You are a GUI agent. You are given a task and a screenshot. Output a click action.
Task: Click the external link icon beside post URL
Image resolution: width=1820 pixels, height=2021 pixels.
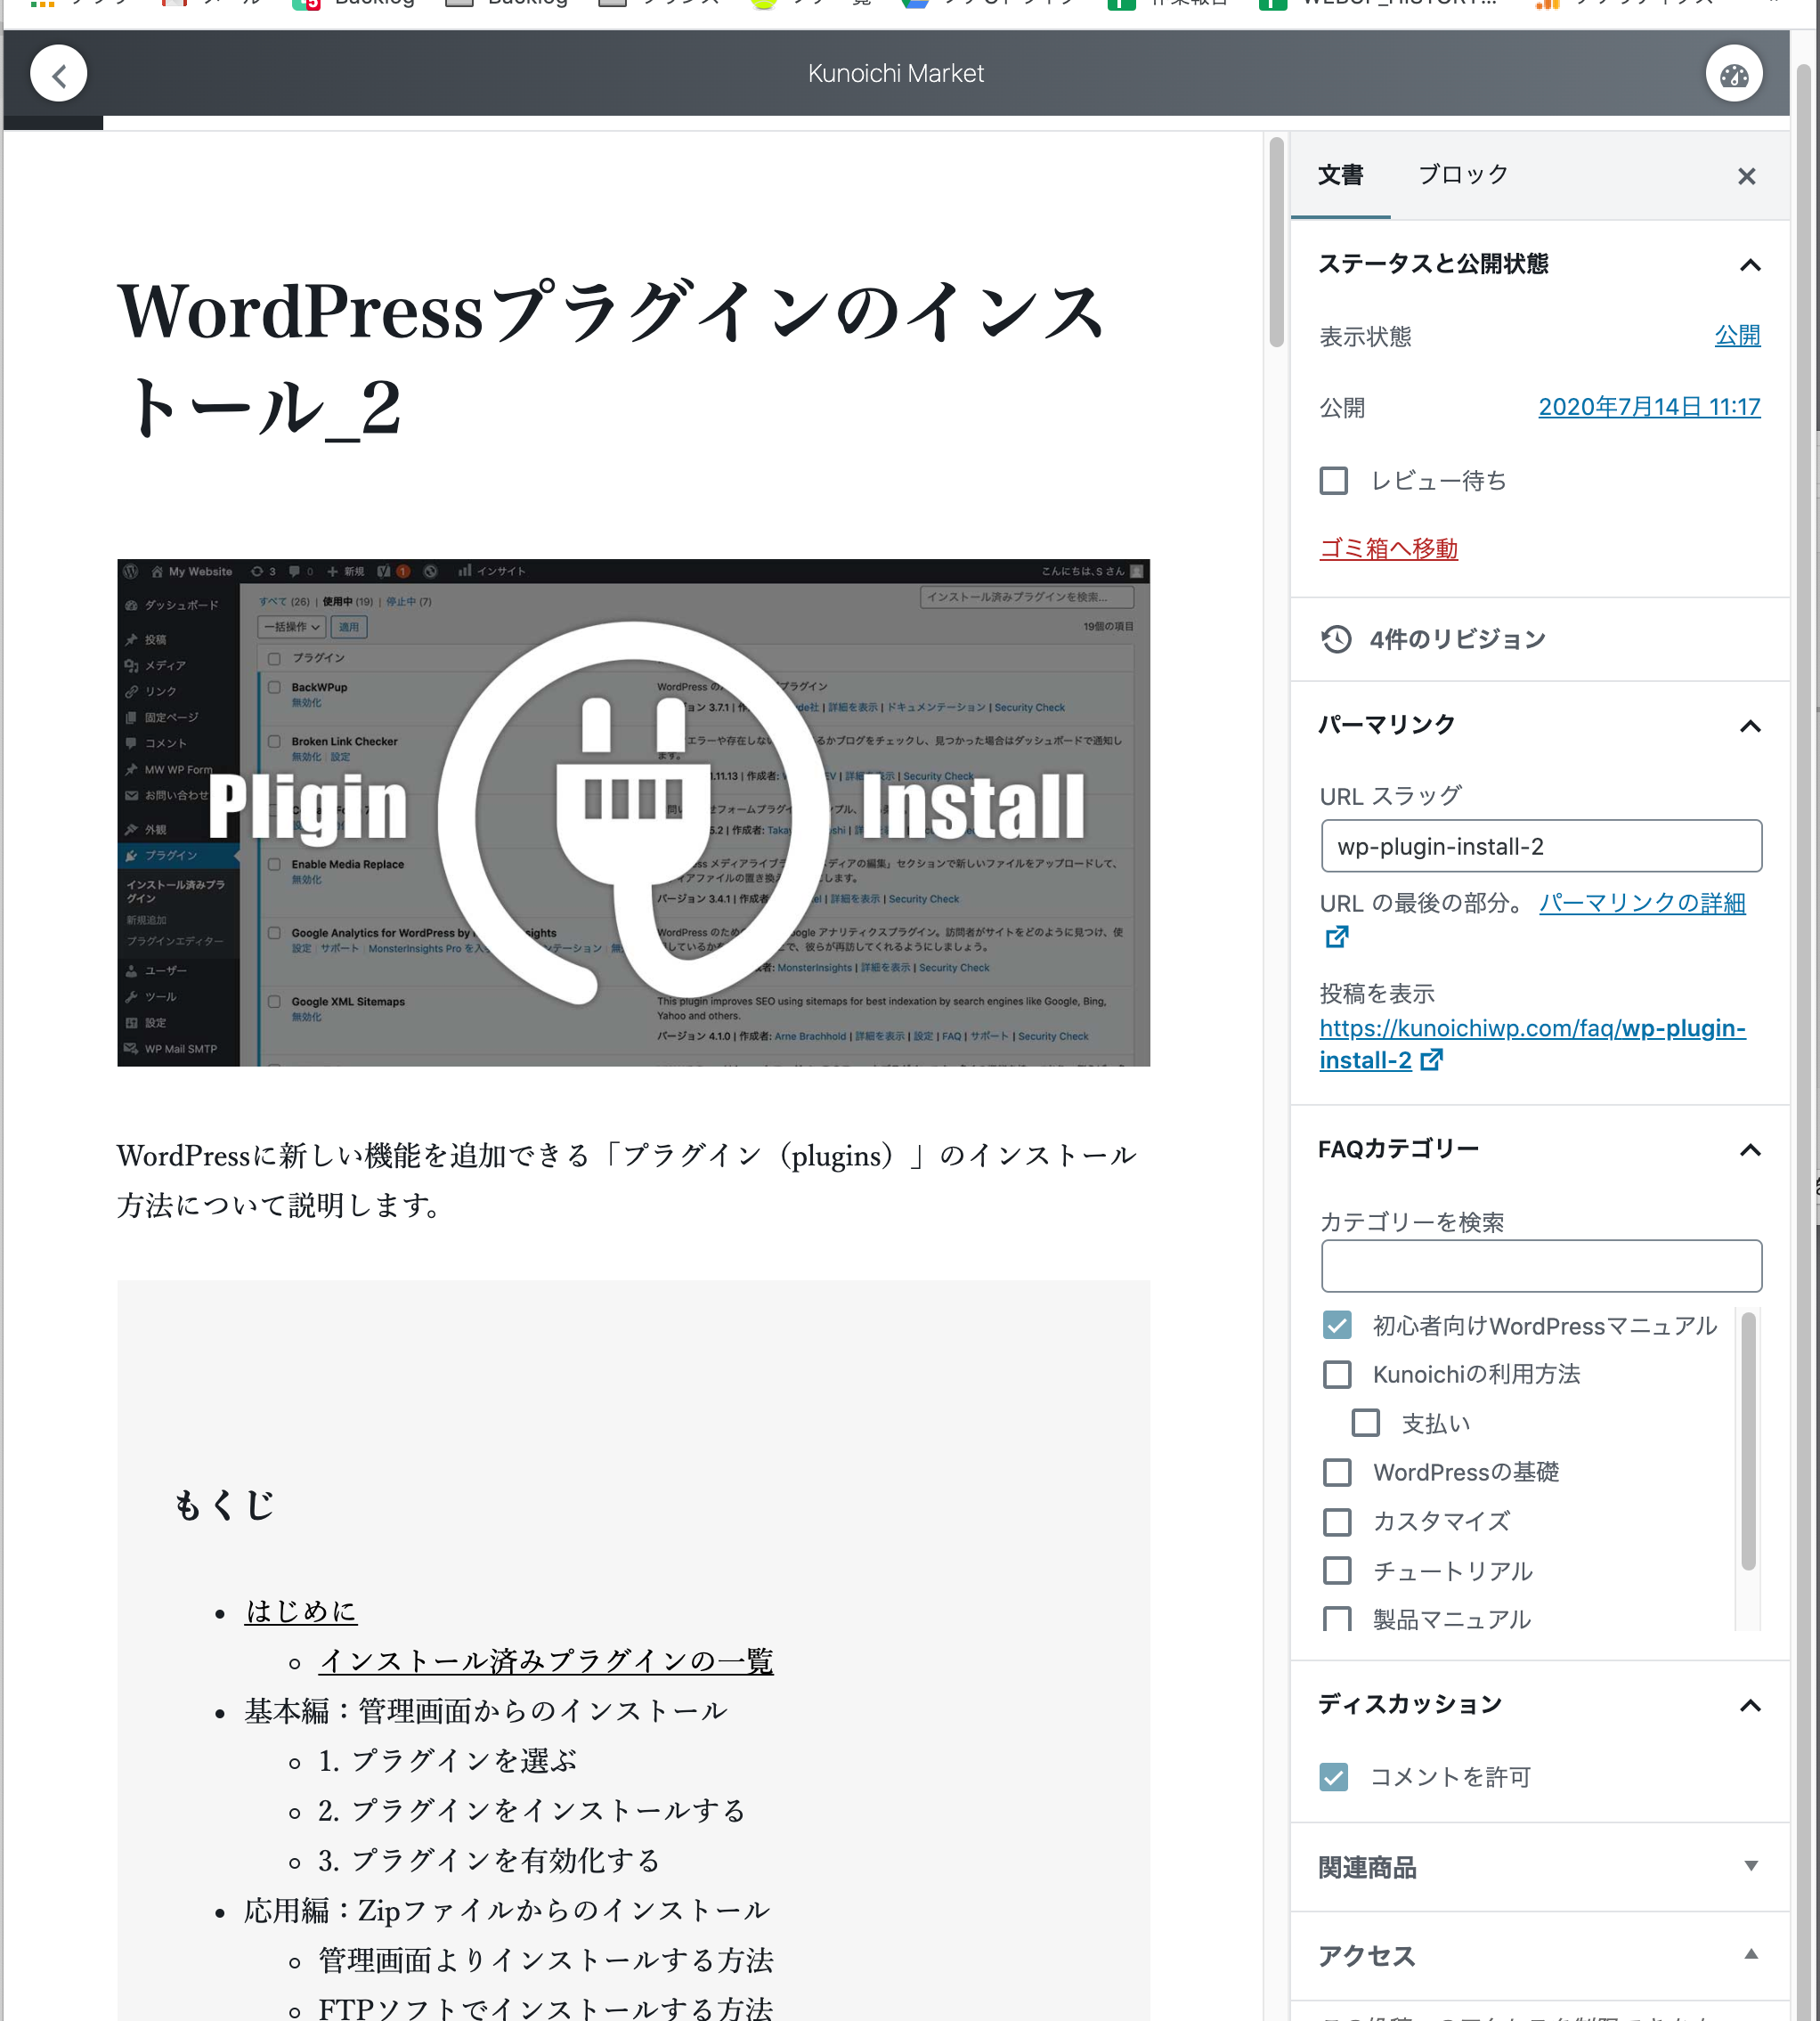point(1431,1059)
